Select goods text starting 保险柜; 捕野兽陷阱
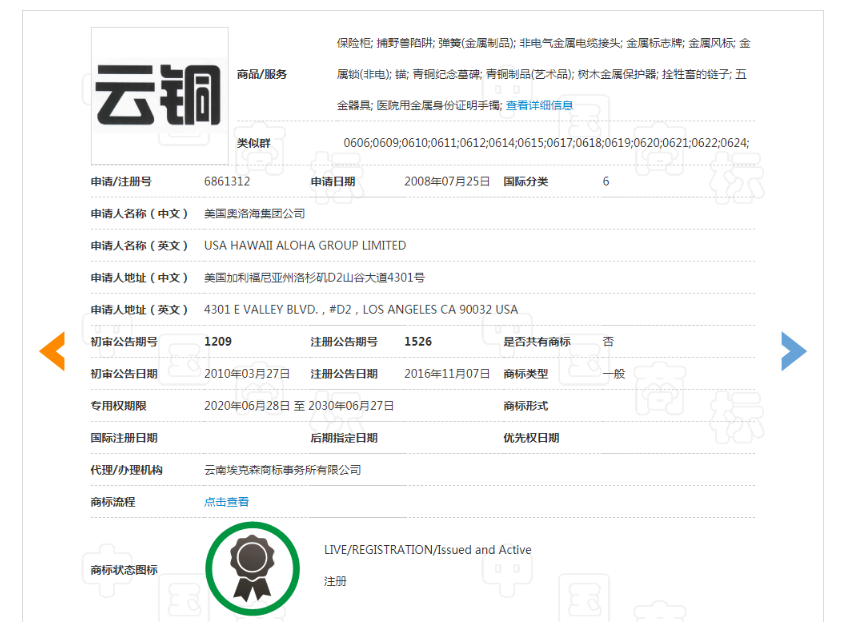This screenshot has height=633, width=862. [x=544, y=74]
